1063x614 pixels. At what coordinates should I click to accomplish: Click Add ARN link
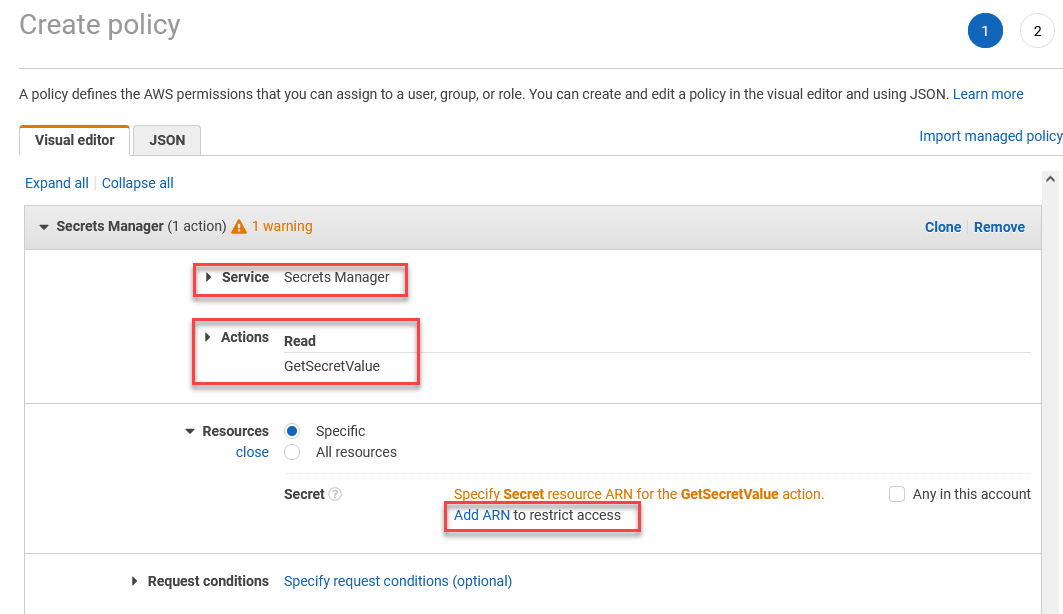pos(481,515)
